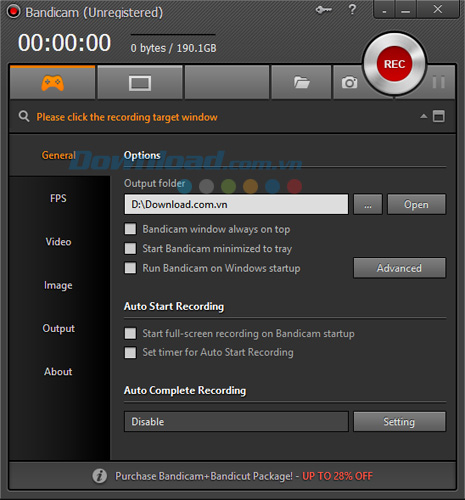Click the blank third mode tab
Screen dimensions: 465x500
point(227,82)
